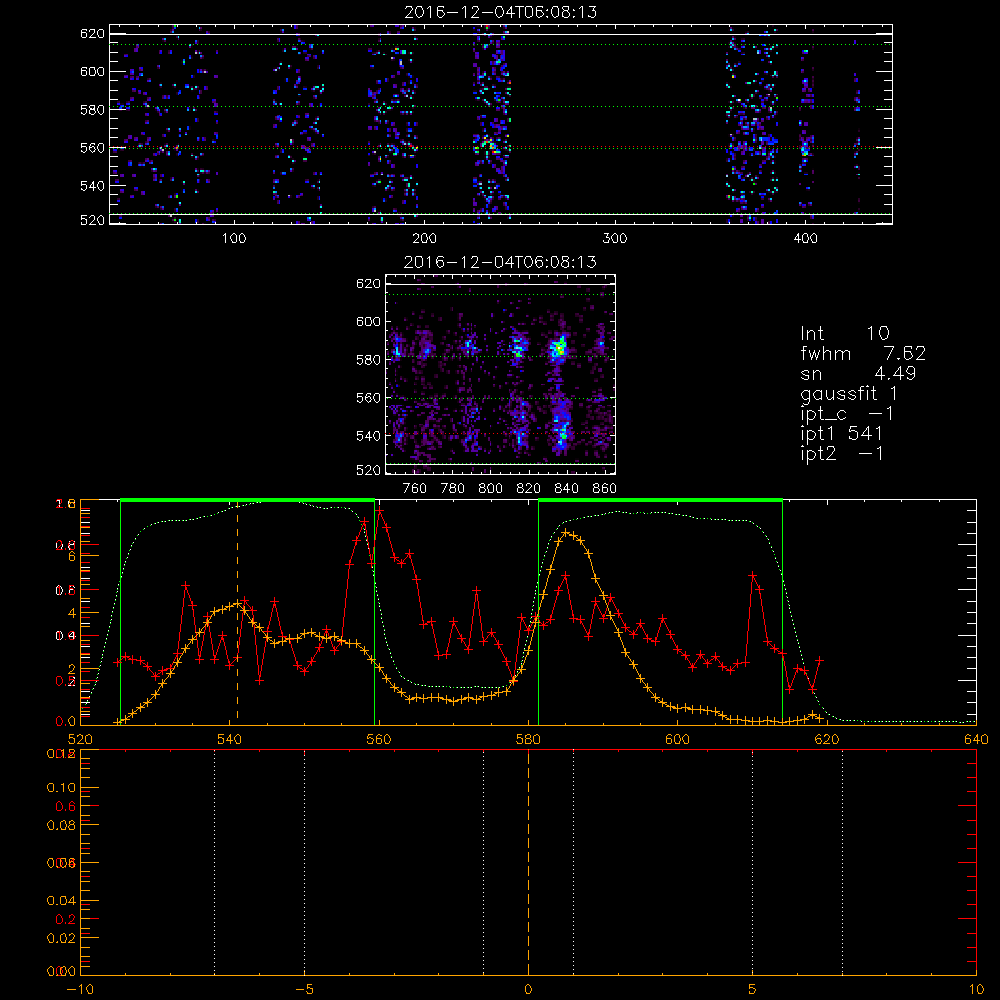The image size is (1000, 1000).
Task: Click the orange dashed center line in bottom plot
Action: pyautogui.click(x=528, y=862)
